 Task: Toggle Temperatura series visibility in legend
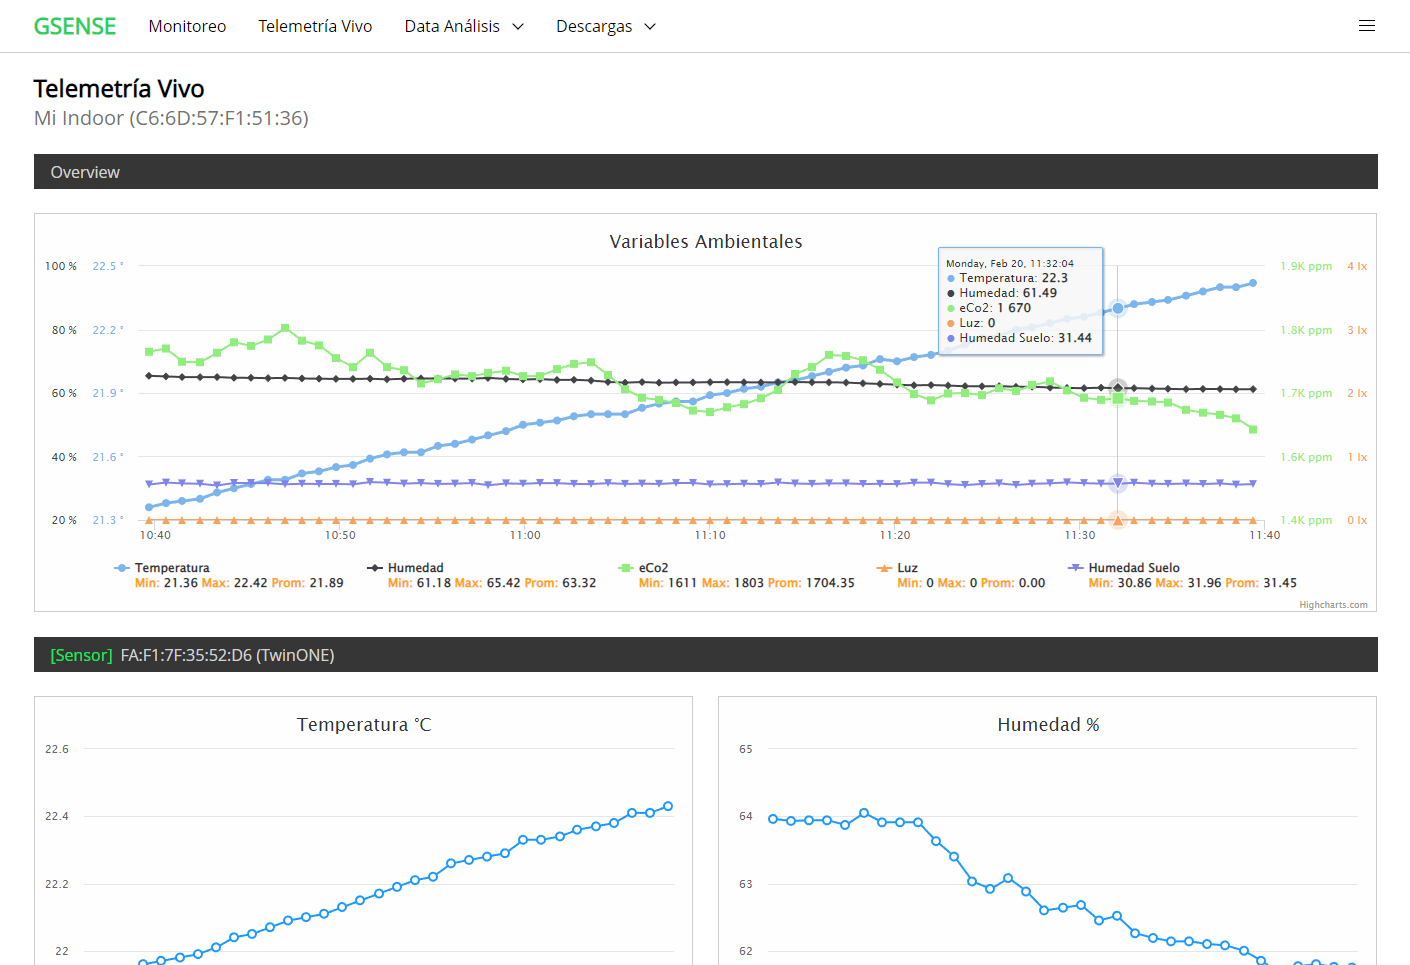click(172, 568)
